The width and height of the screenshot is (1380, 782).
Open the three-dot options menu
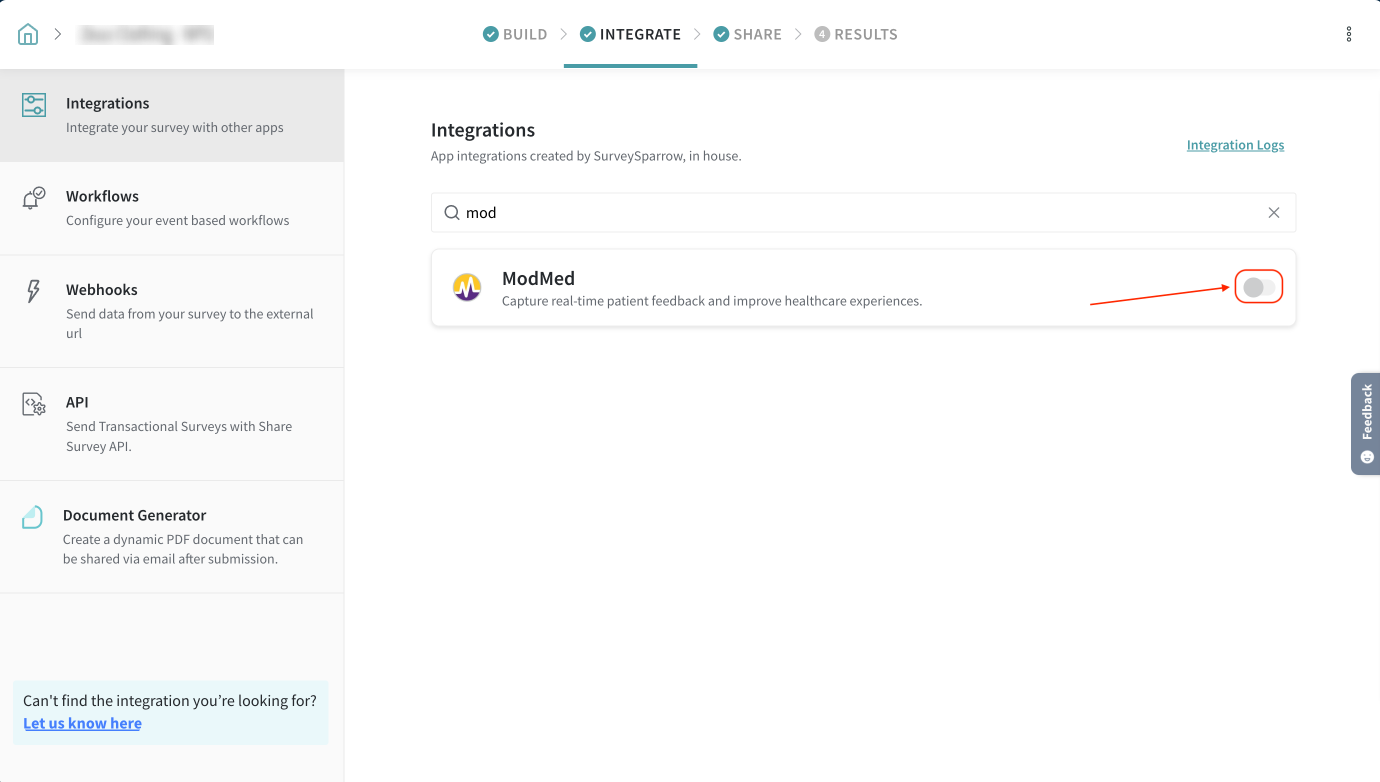click(x=1348, y=34)
